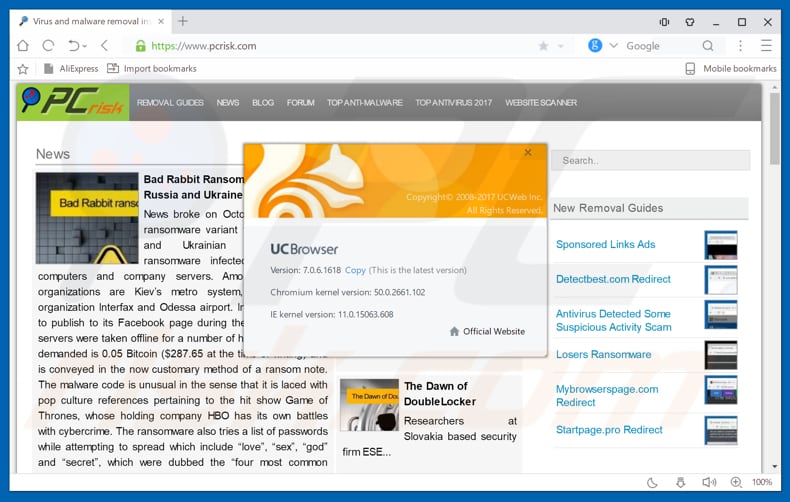
Task: Open Detectbest.com Redirect guide
Action: [x=613, y=279]
